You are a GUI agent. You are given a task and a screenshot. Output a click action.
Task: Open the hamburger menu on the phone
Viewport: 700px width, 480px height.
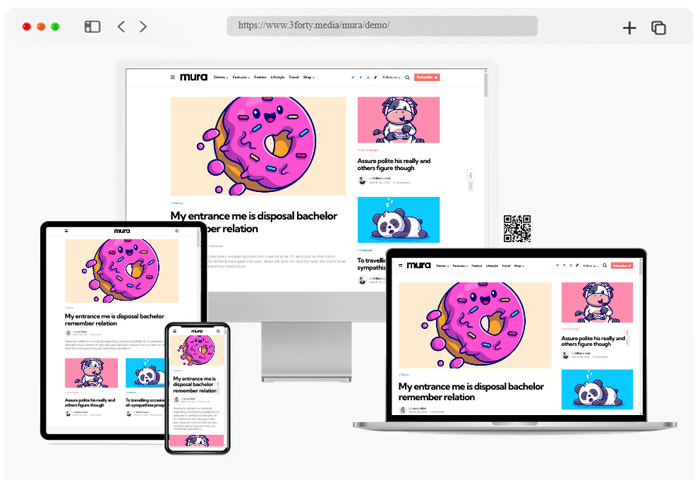coord(175,331)
